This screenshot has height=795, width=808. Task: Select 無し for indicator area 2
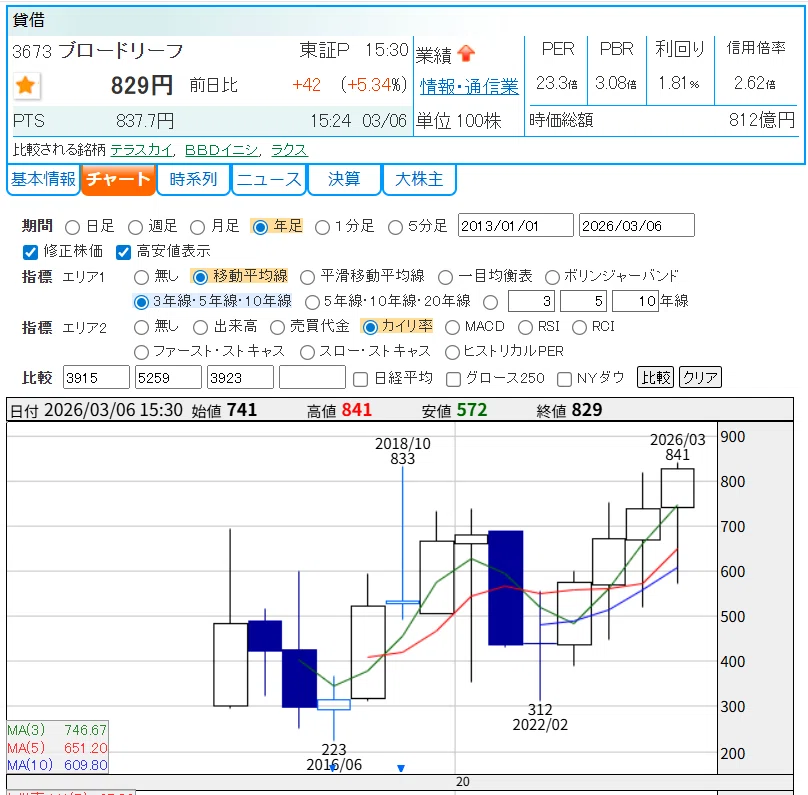pyautogui.click(x=141, y=327)
